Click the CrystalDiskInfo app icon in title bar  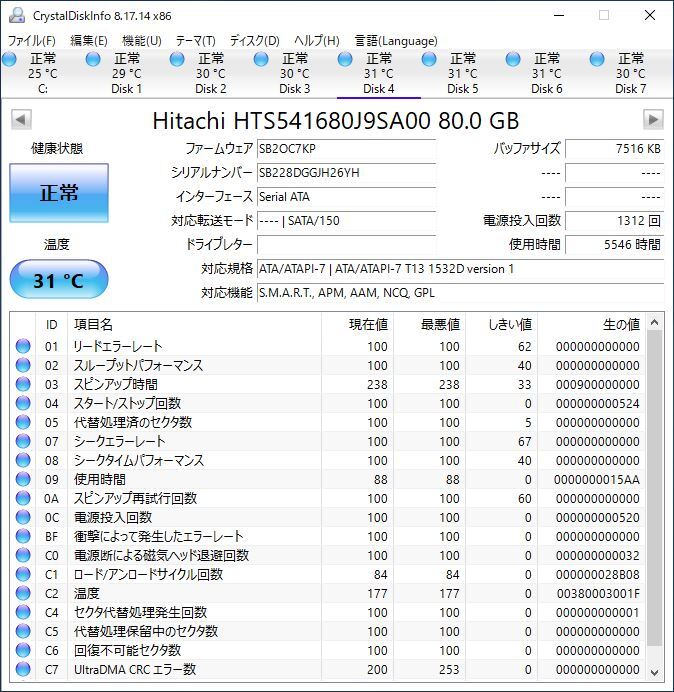(x=17, y=15)
